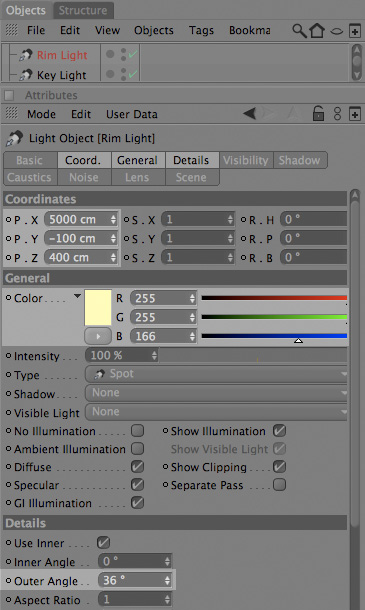Click the home icon in Objects toolbar
Image resolution: width=365 pixels, height=610 pixels.
coord(317,30)
